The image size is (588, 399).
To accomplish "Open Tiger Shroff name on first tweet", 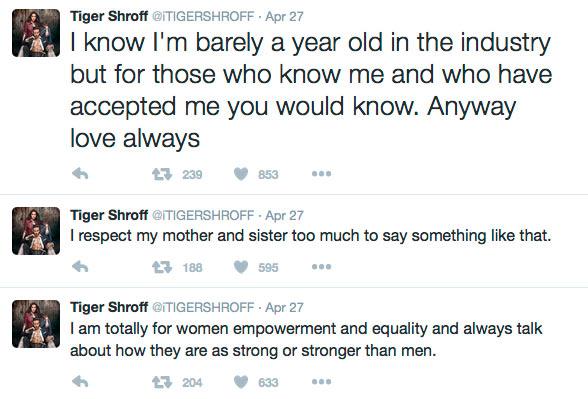I will coord(109,16).
